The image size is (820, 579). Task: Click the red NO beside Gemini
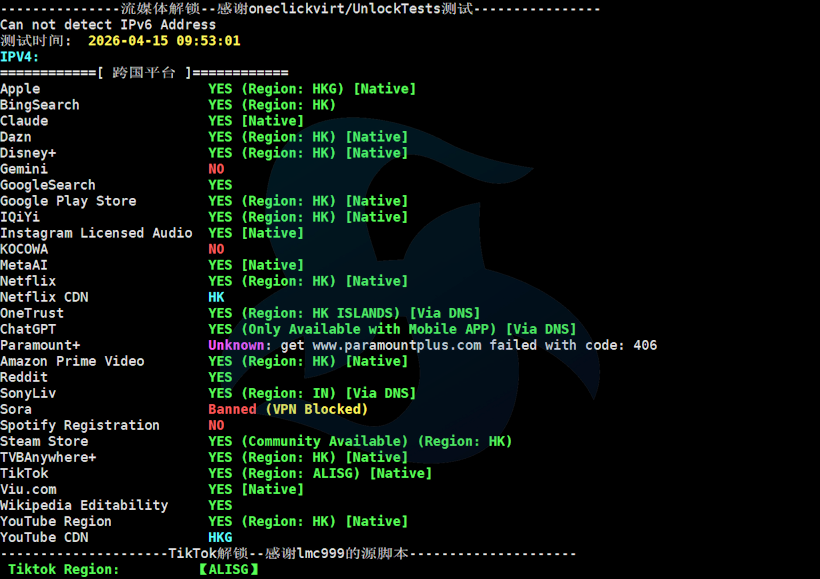(216, 169)
